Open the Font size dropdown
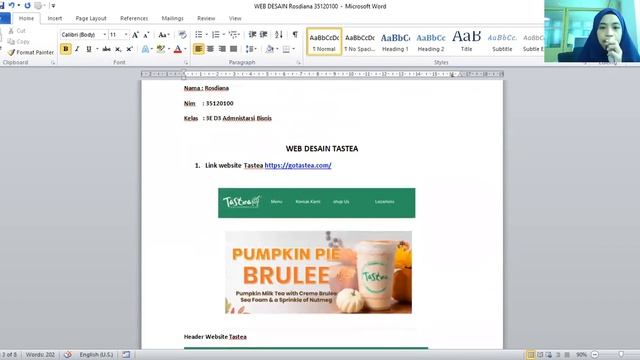Viewport: 640px width, 360px height. click(126, 35)
